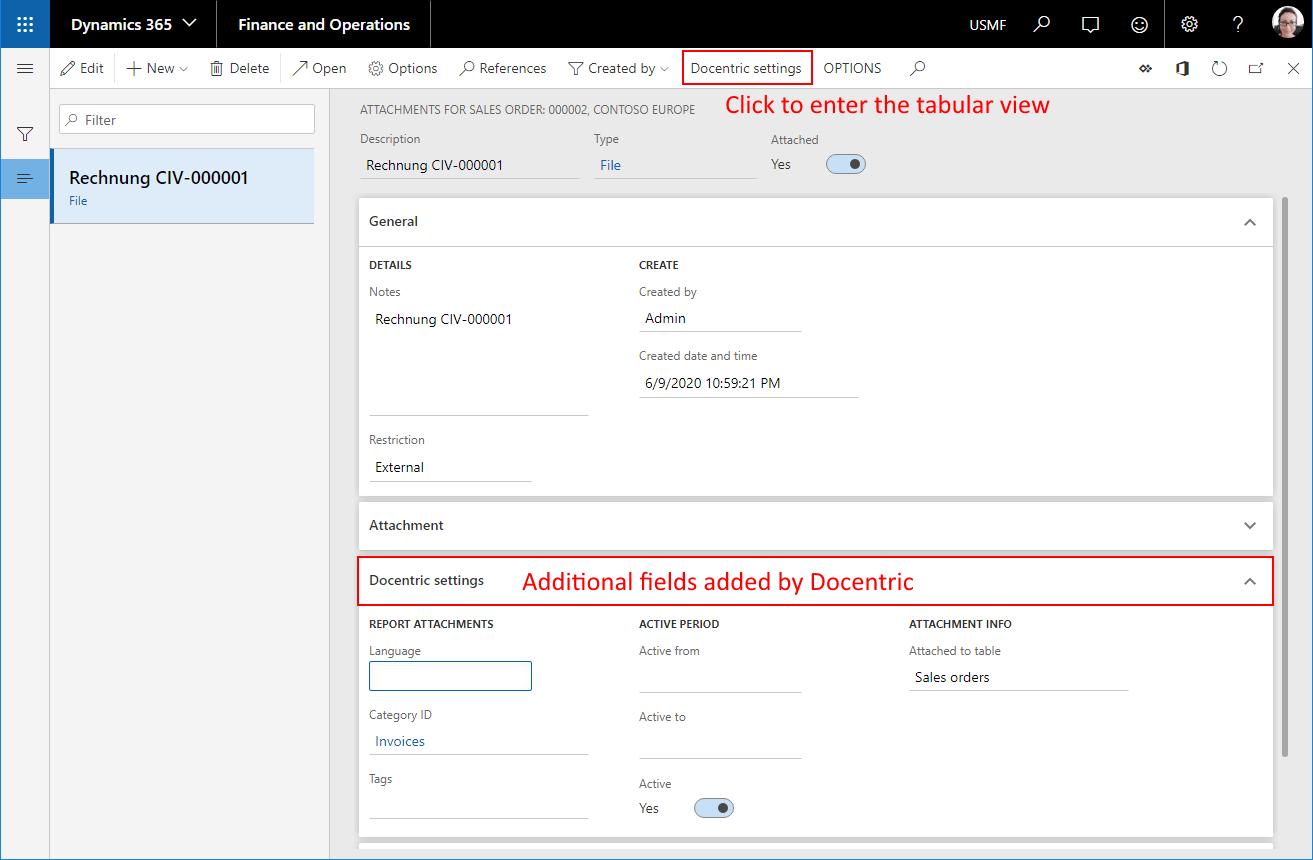1313x860 pixels.
Task: Click the Category ID Invoices field
Action: point(479,741)
